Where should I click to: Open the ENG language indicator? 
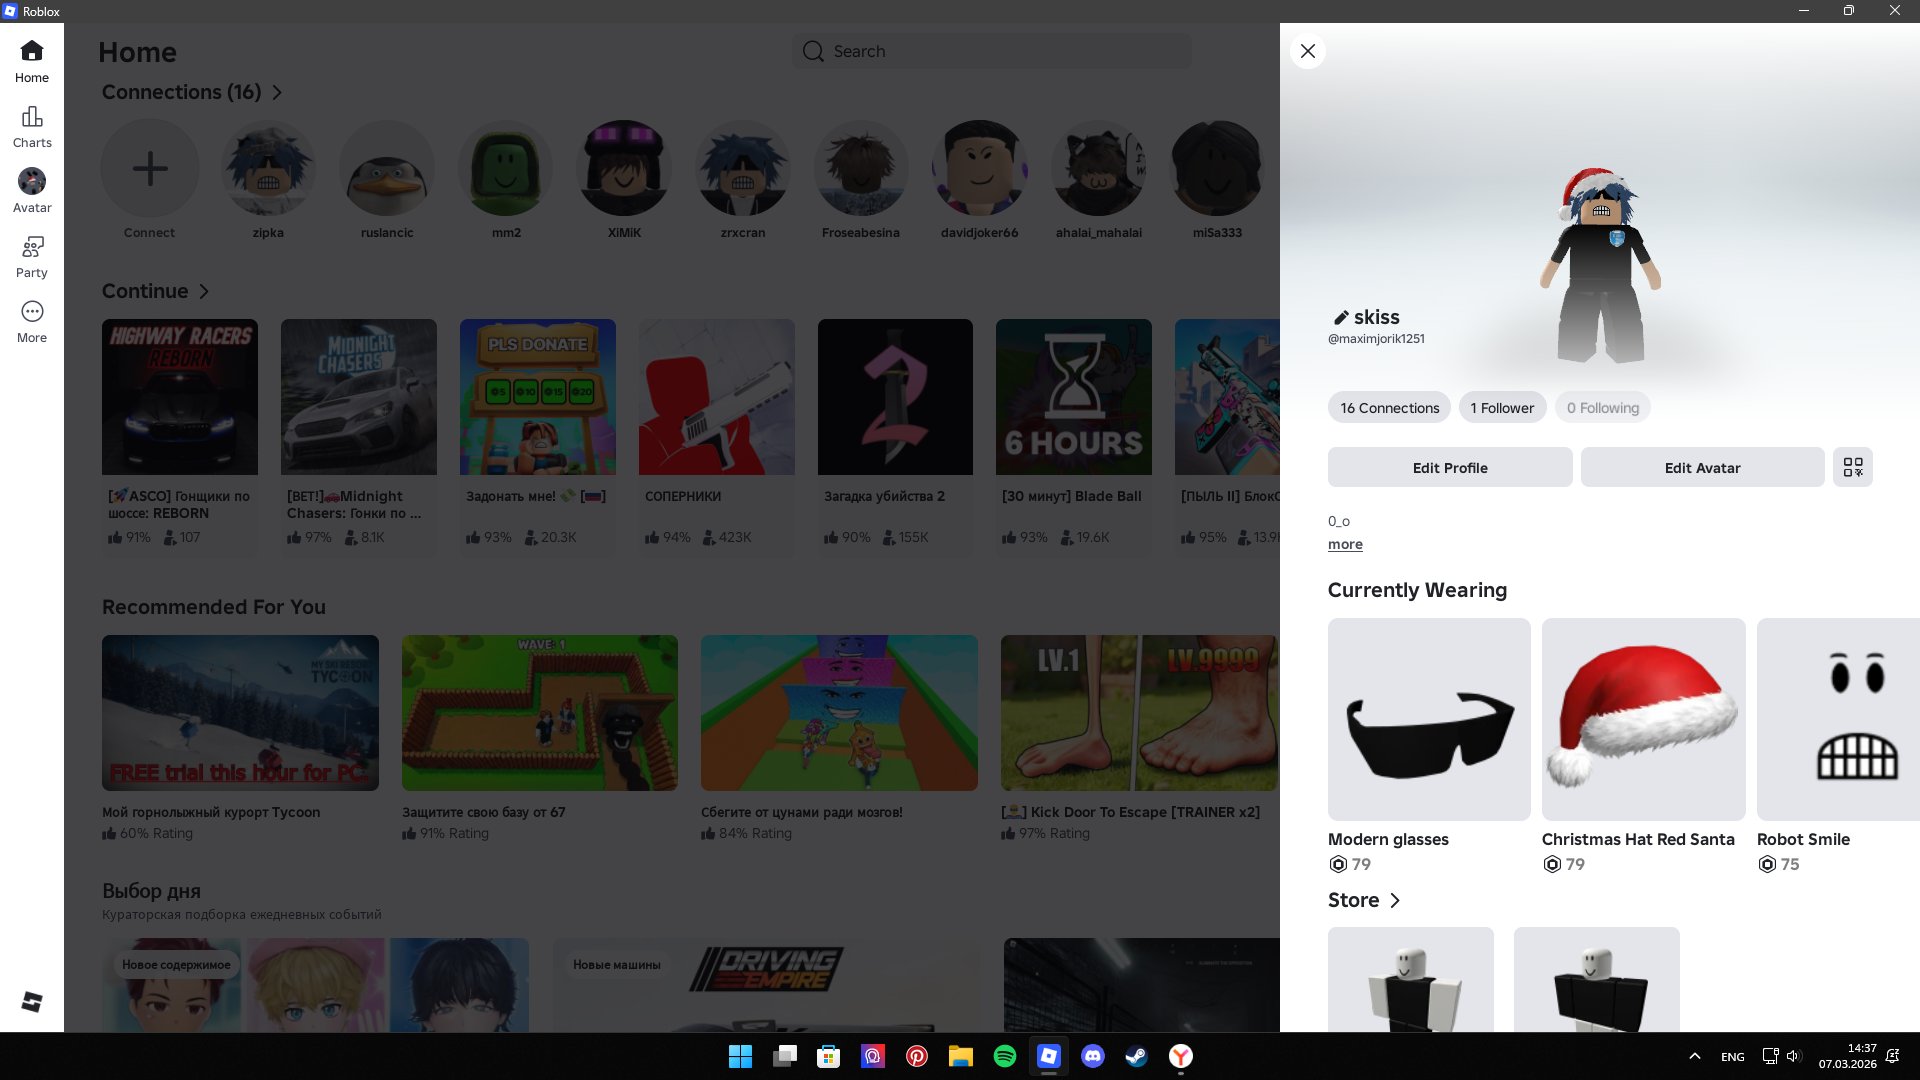(x=1733, y=1057)
